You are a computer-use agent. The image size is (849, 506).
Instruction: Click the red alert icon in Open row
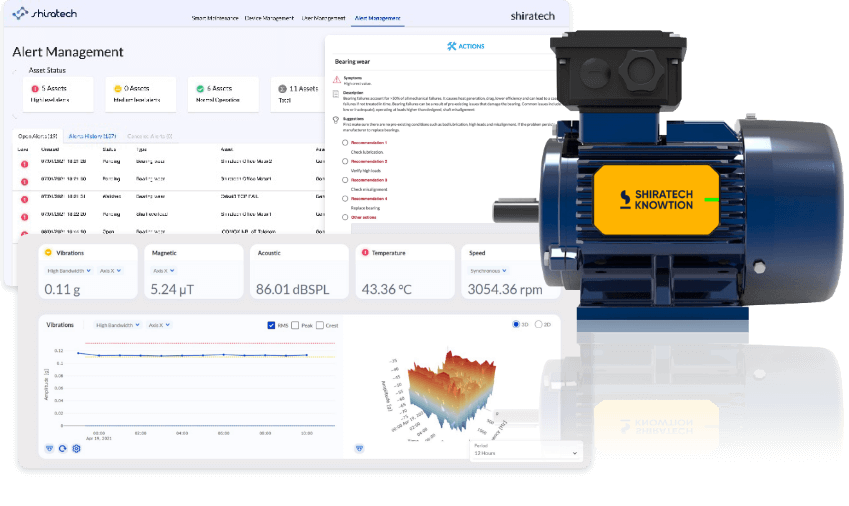pyautogui.click(x=24, y=234)
